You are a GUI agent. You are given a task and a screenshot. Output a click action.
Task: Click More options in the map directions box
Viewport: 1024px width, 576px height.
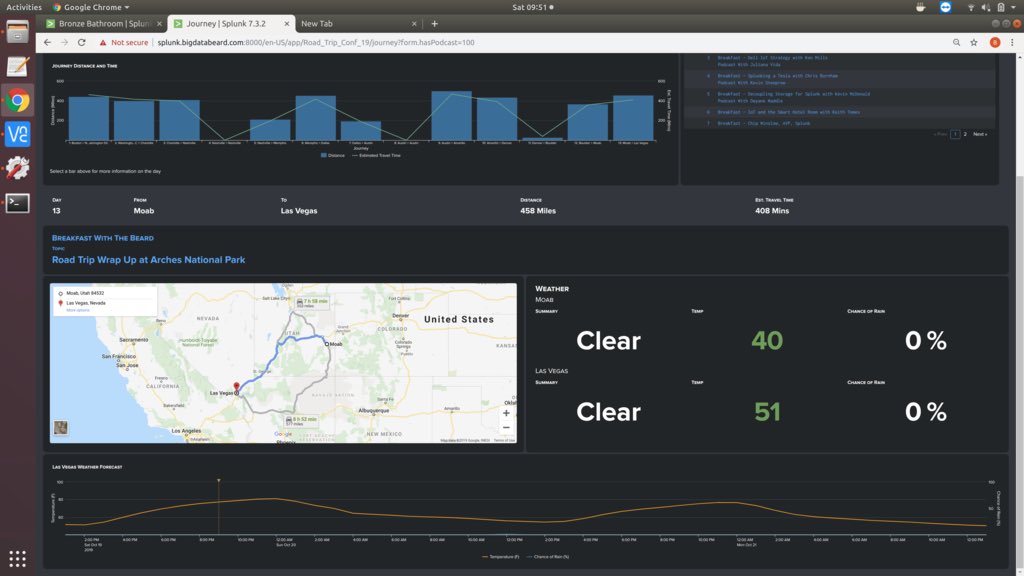pos(78,310)
